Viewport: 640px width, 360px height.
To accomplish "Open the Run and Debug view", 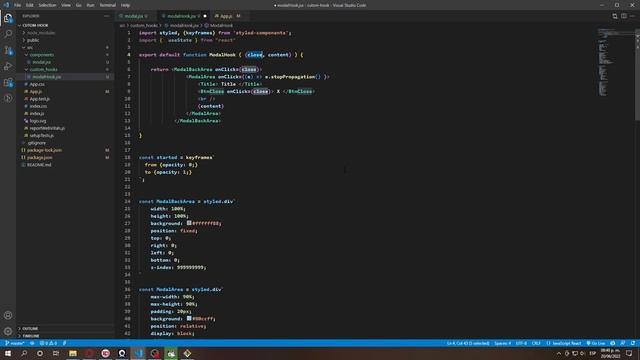I will [8, 66].
